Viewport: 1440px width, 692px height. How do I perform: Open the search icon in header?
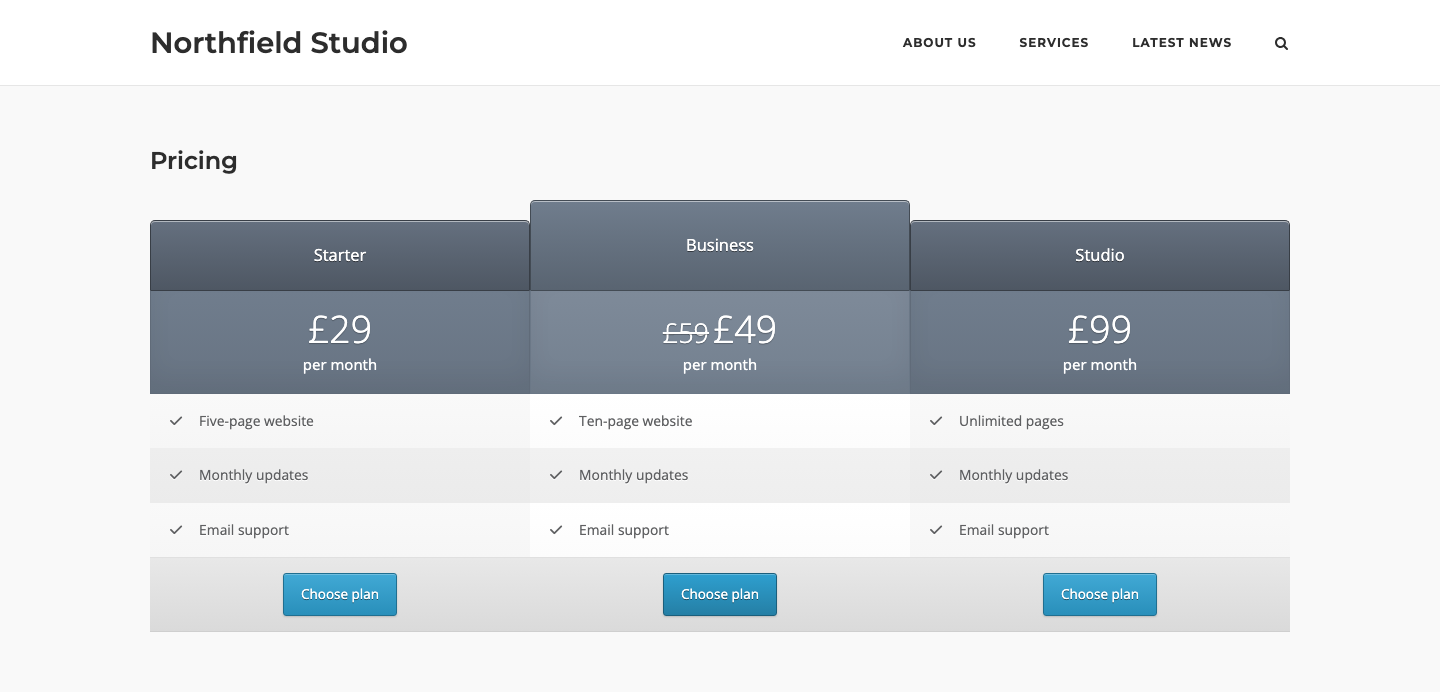(1281, 43)
